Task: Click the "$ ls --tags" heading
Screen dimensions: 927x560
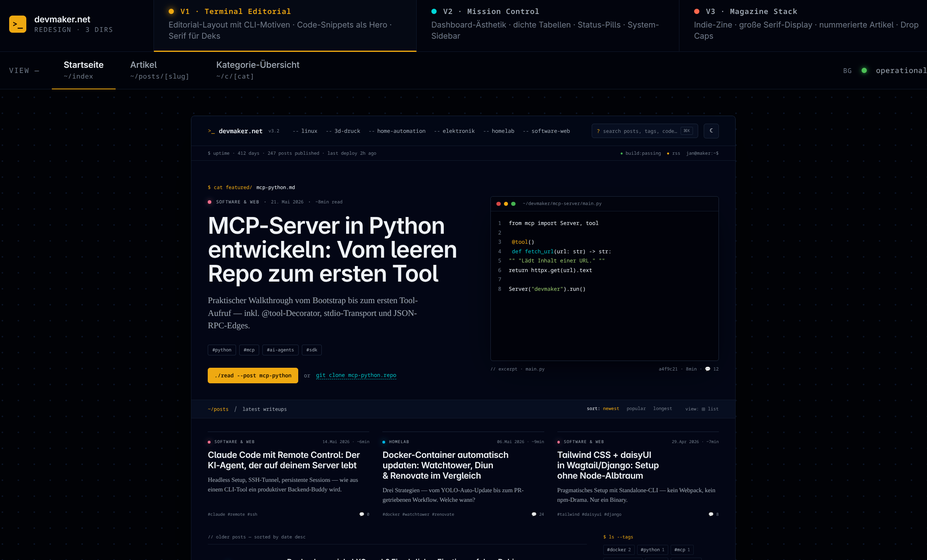Action: [x=618, y=538]
